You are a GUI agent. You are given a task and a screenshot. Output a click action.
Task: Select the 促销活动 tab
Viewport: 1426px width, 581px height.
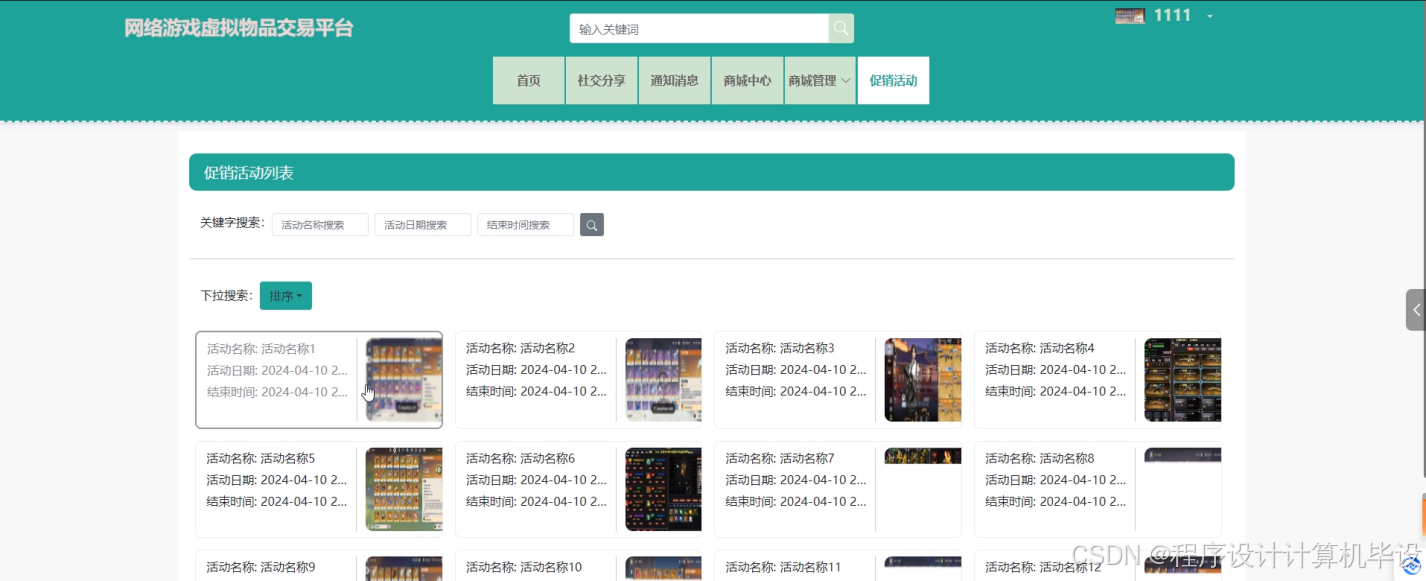[x=893, y=80]
